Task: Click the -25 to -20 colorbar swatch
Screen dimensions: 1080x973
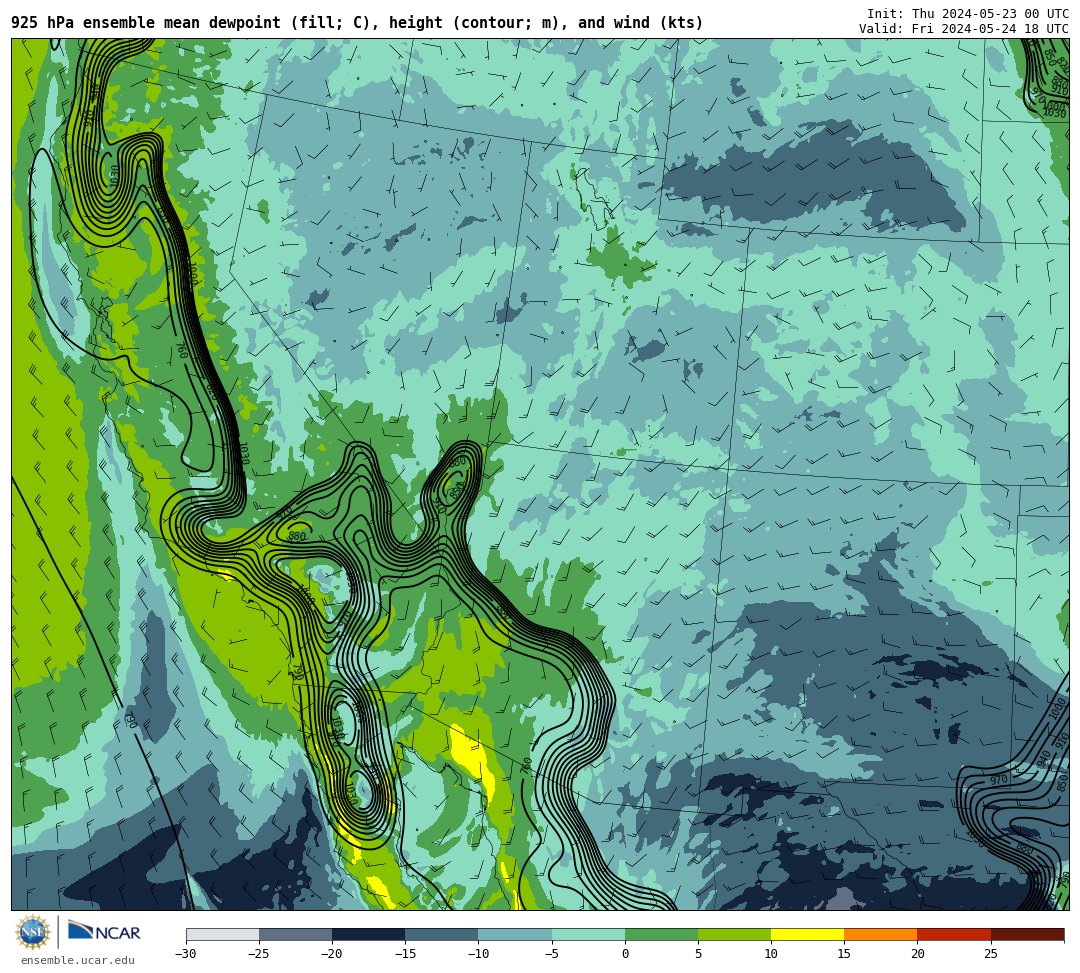Action: point(295,934)
